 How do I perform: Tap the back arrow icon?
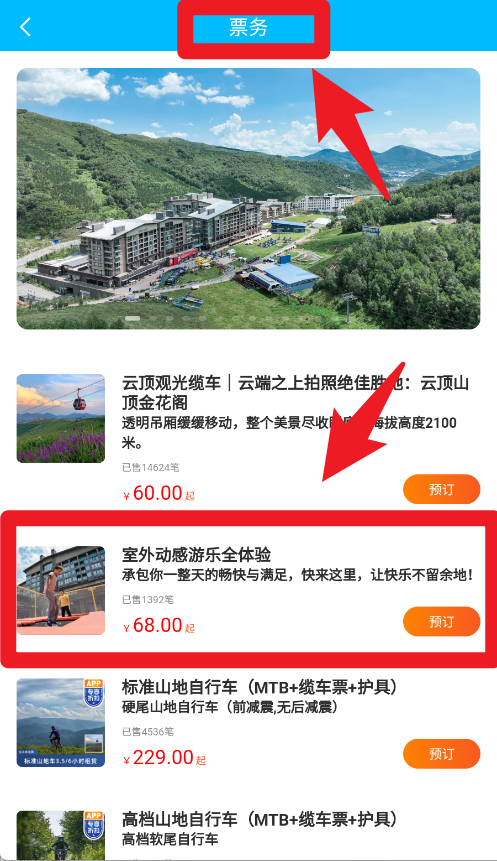click(25, 27)
